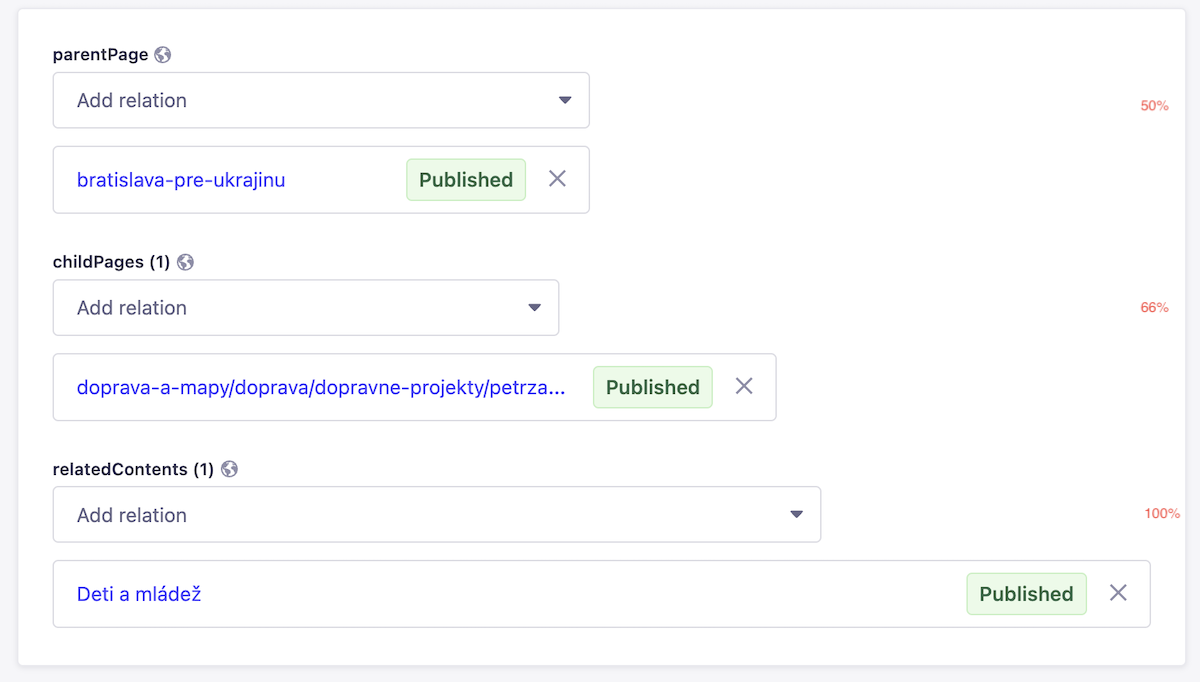Click the globe icon beside childPages label

(x=185, y=261)
